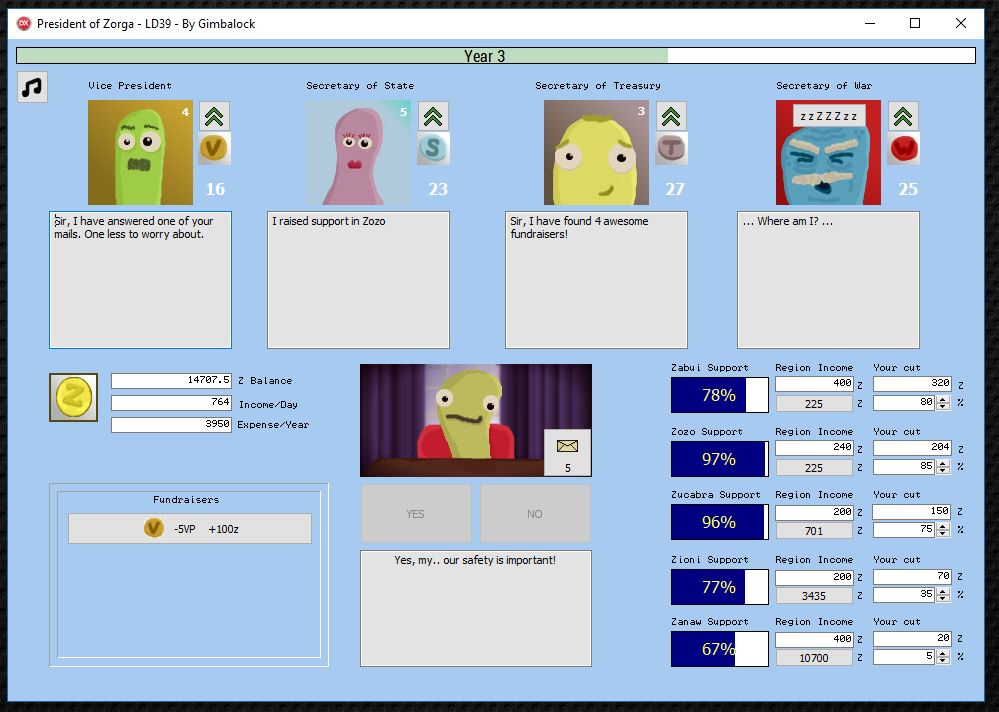Click the YES button
Viewport: 999px width, 712px height.
(416, 514)
